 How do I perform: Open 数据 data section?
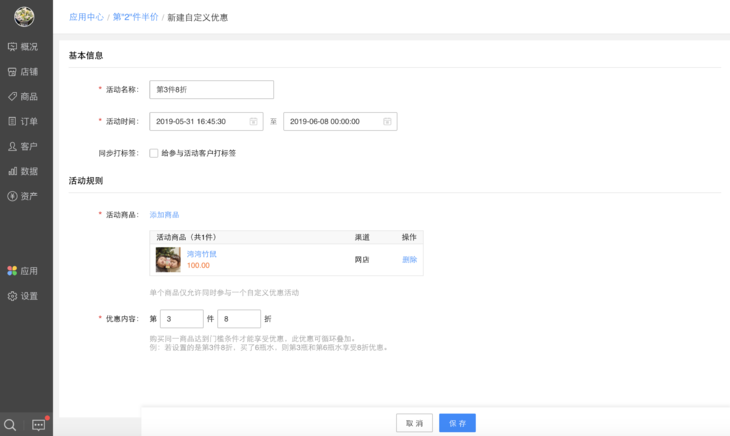(x=24, y=172)
